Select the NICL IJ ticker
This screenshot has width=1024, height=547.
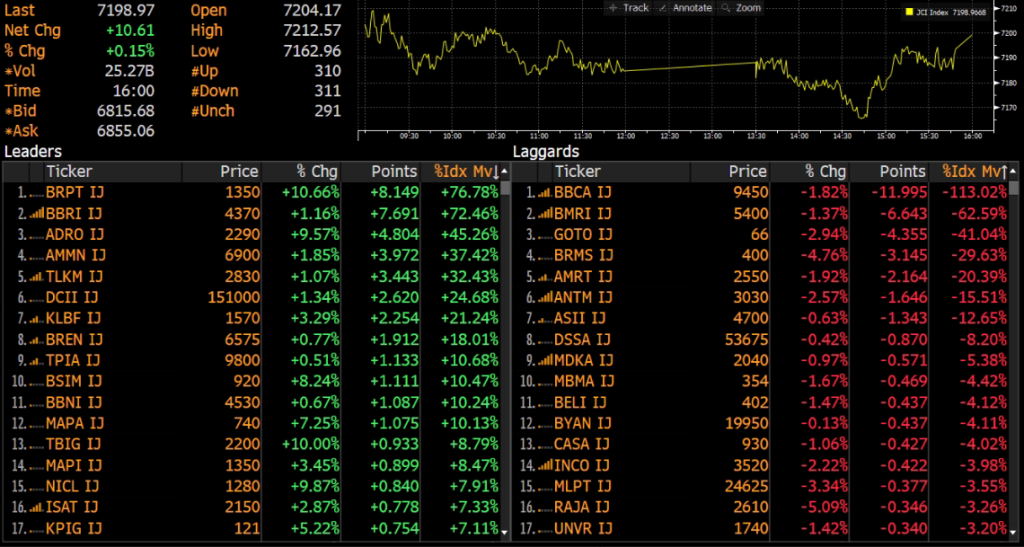[x=72, y=486]
